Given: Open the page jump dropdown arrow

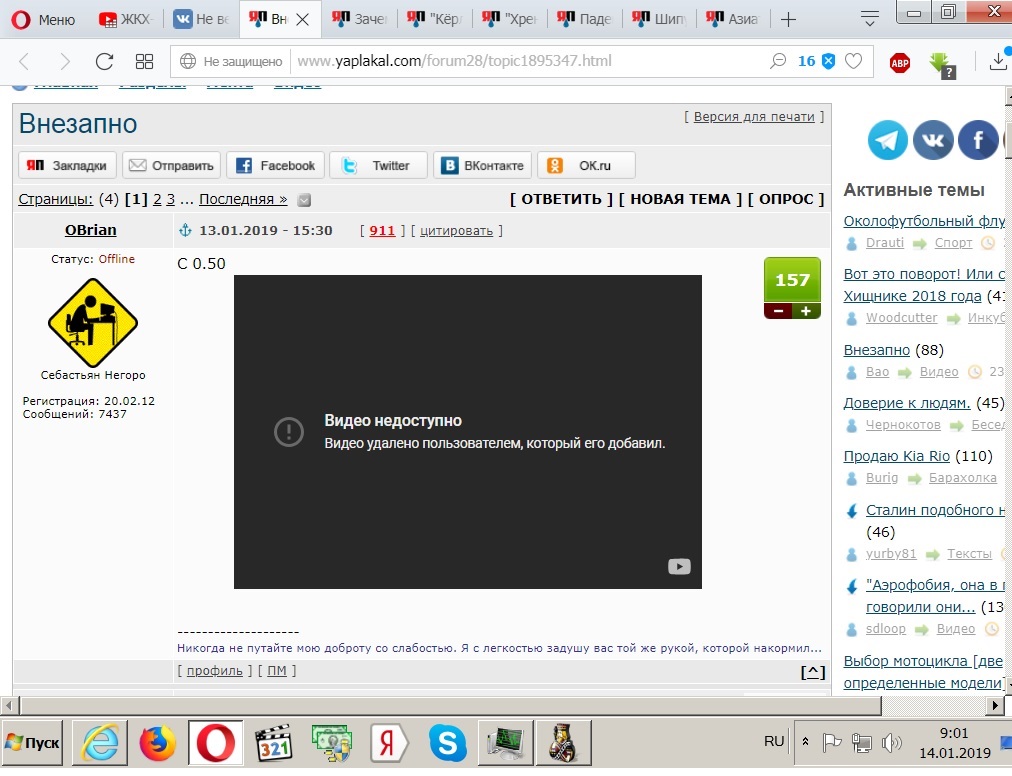Looking at the screenshot, I should click(304, 200).
